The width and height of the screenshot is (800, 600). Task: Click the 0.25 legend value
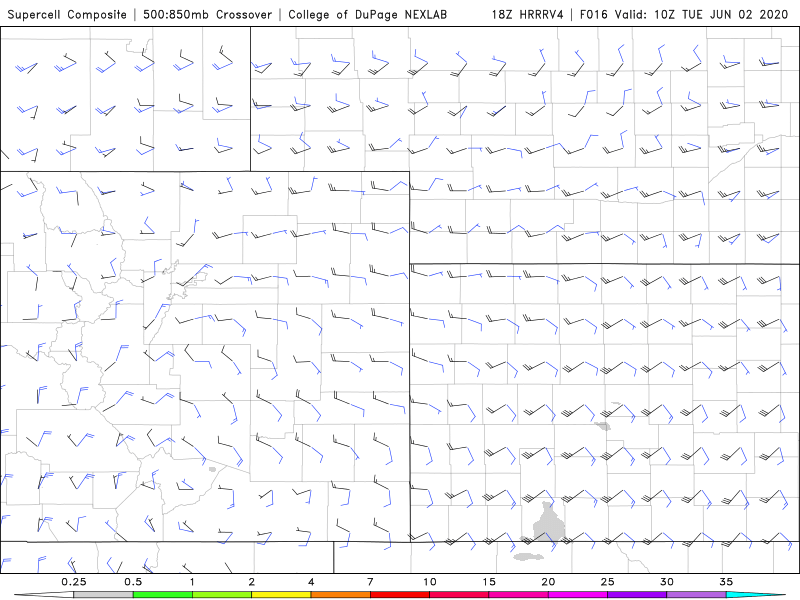pyautogui.click(x=74, y=582)
